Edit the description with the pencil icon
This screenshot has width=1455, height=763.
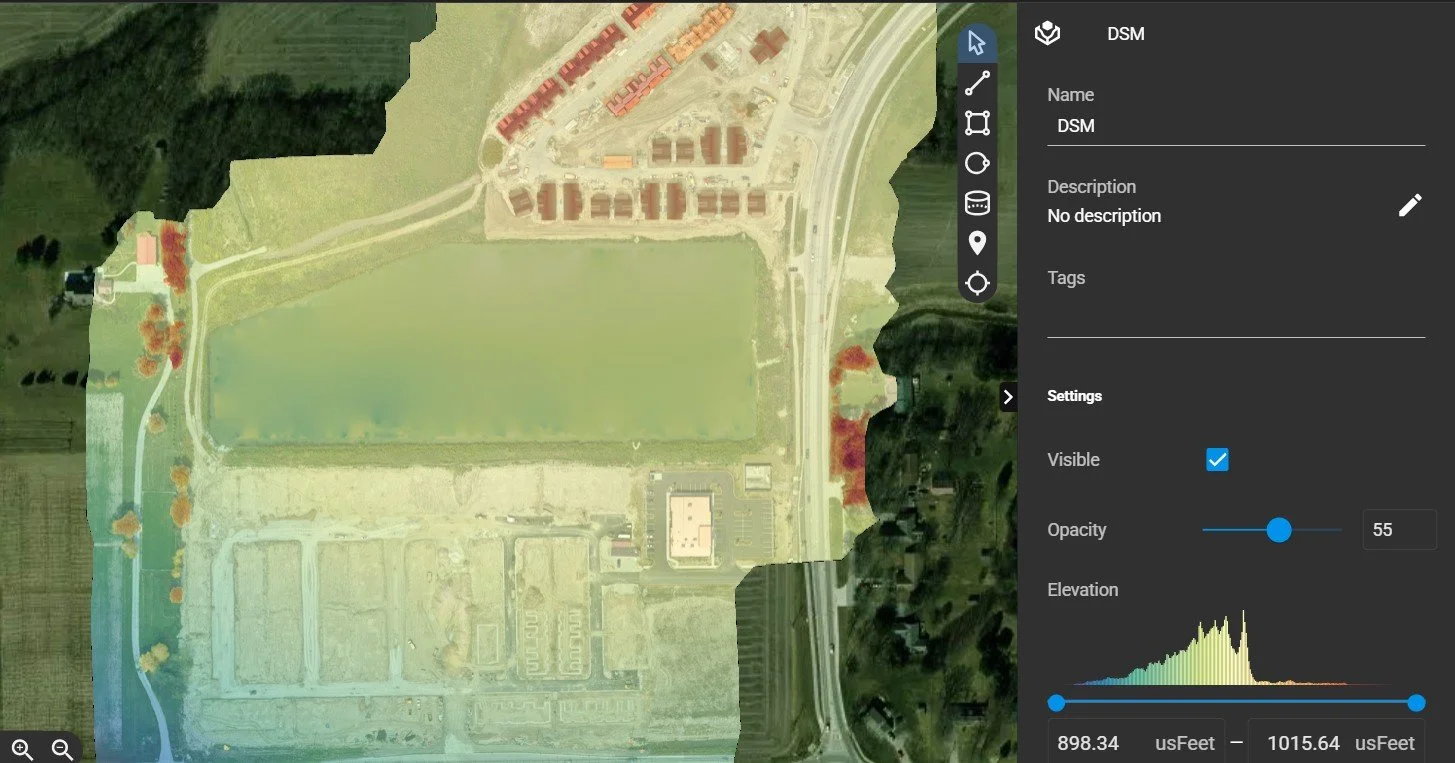click(x=1410, y=205)
